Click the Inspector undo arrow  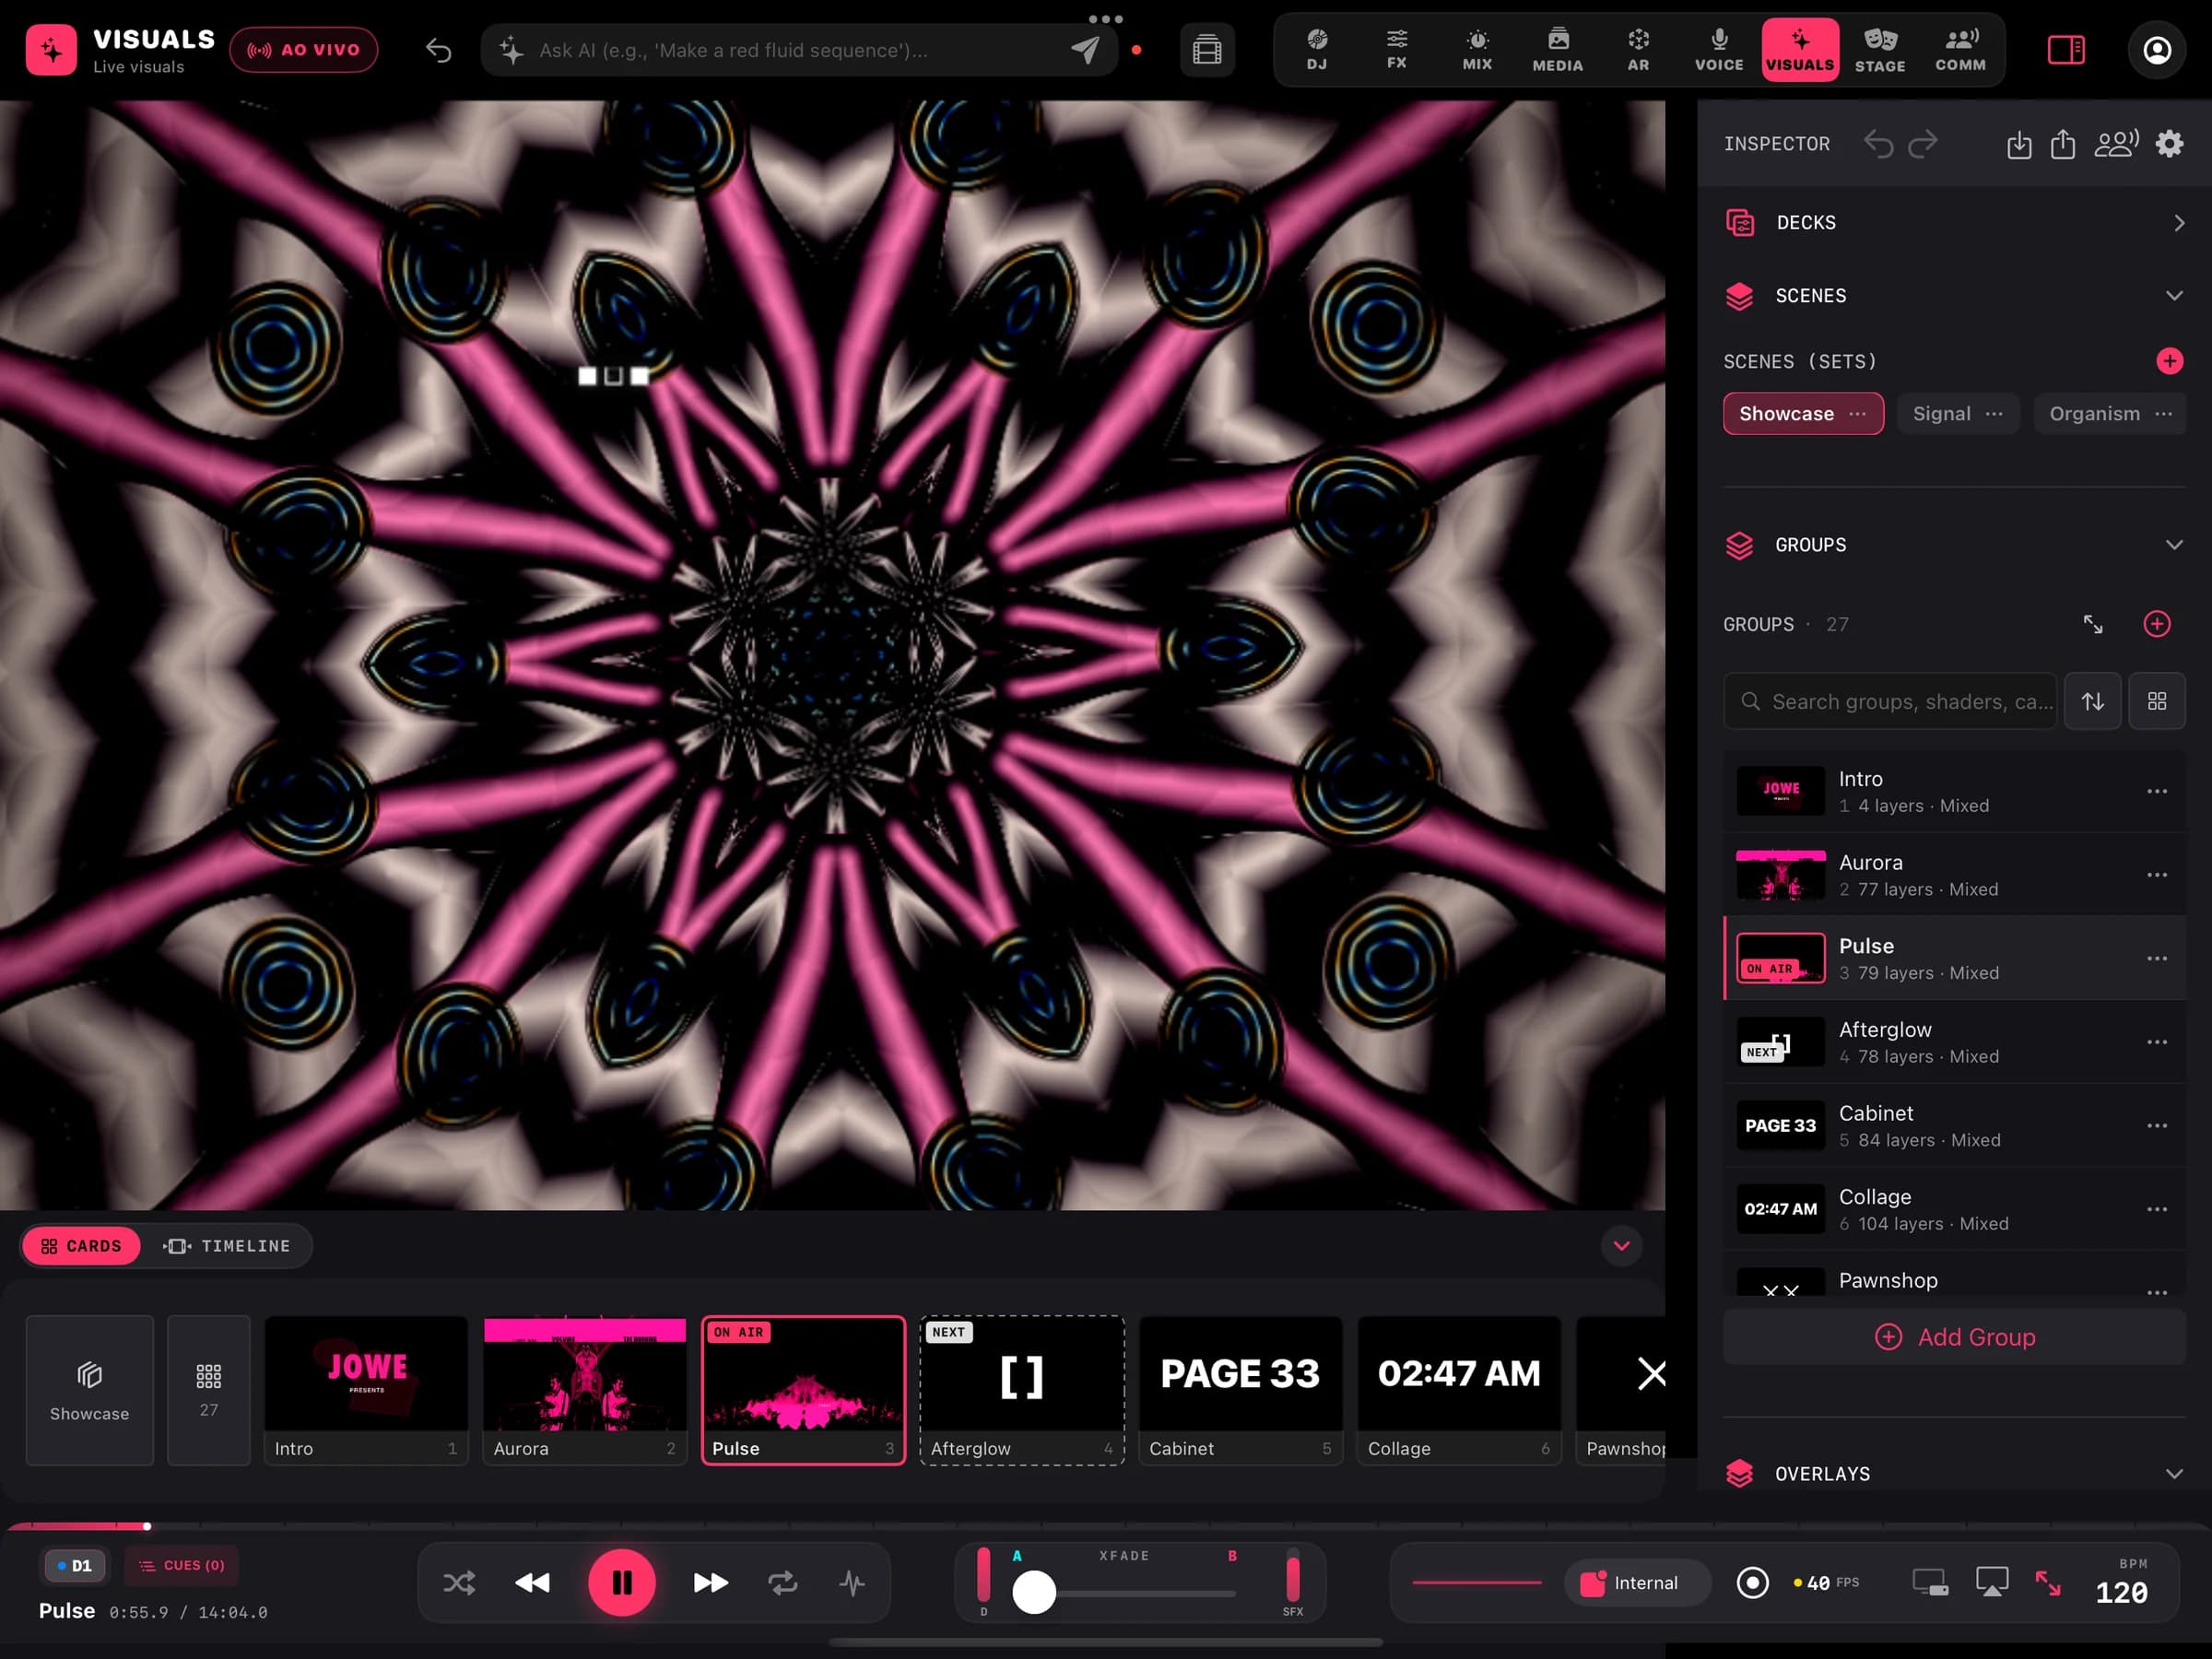1878,144
